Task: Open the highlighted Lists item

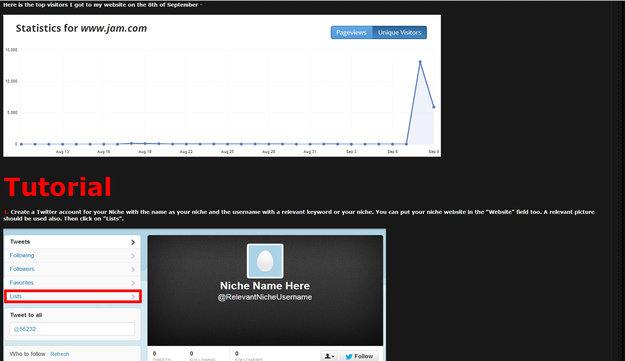Action: tap(73, 296)
